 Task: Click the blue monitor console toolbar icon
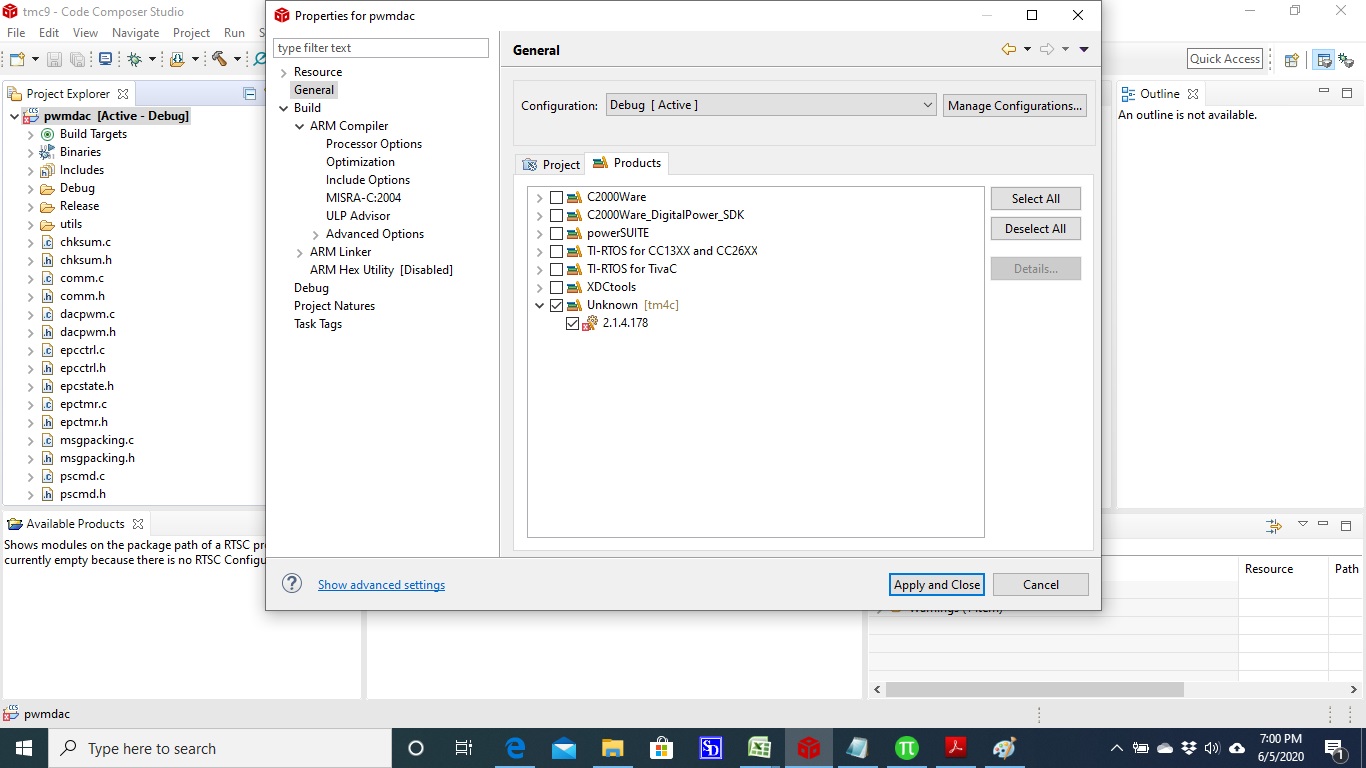[x=105, y=59]
